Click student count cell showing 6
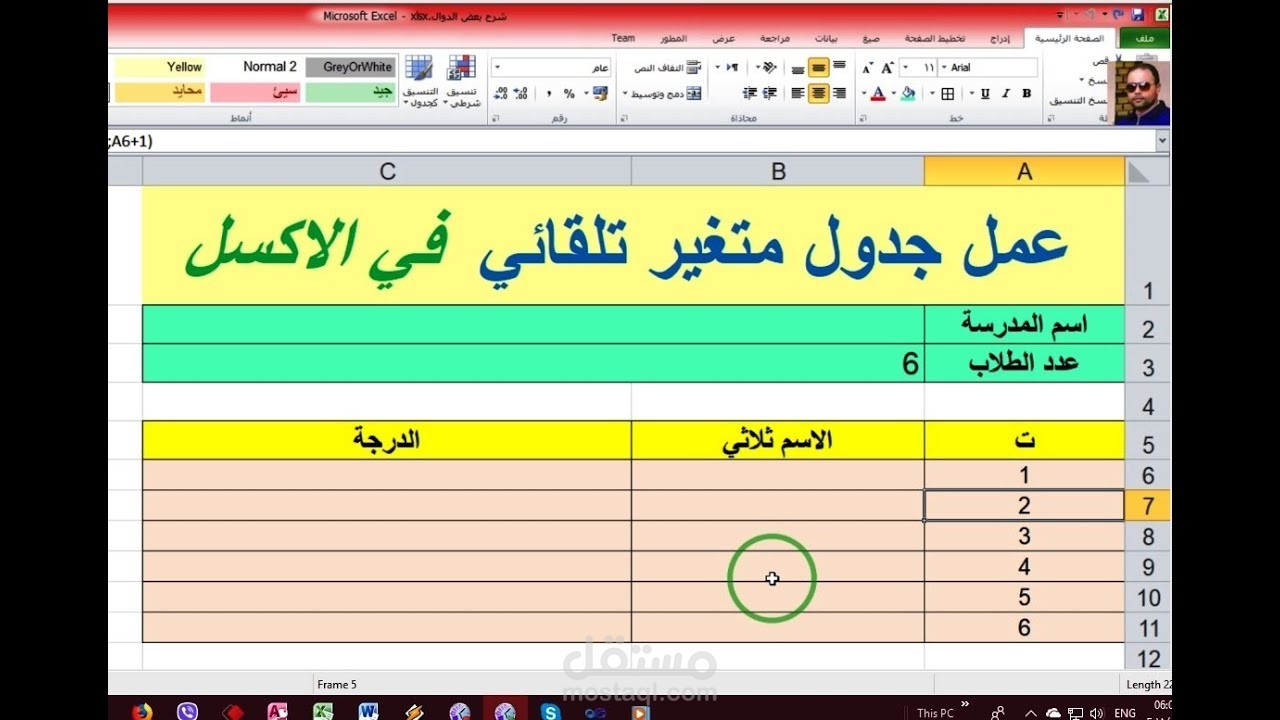1280x720 pixels. coord(533,363)
